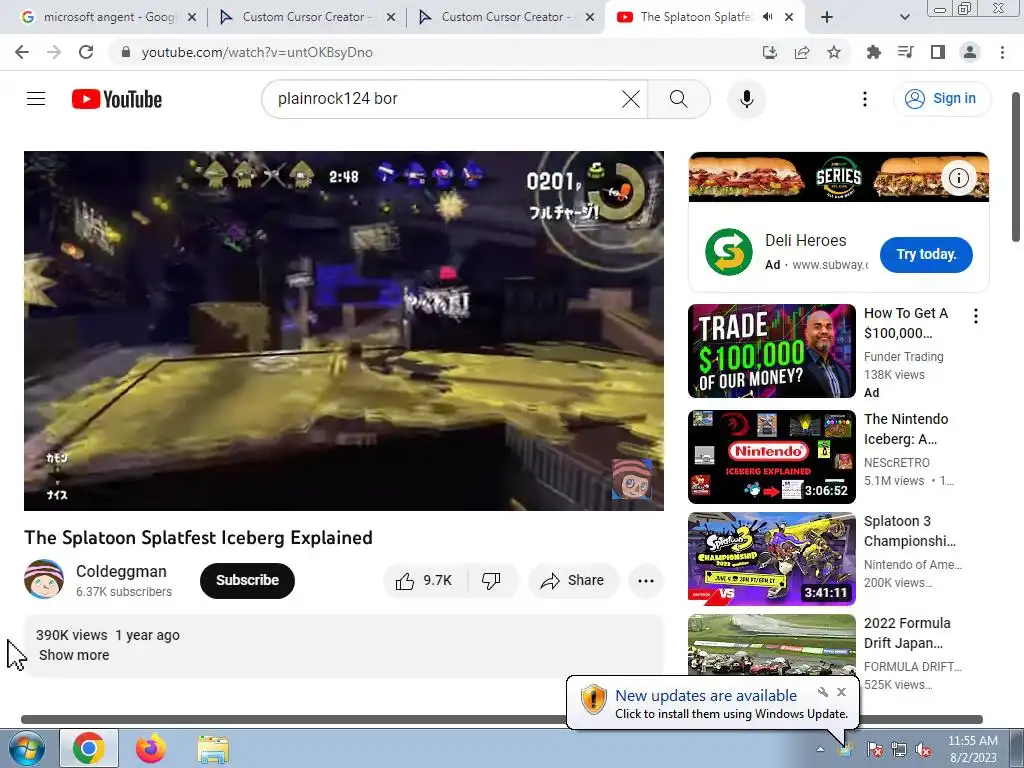This screenshot has width=1024, height=768.
Task: Share this page via address bar icon
Action: (x=802, y=52)
